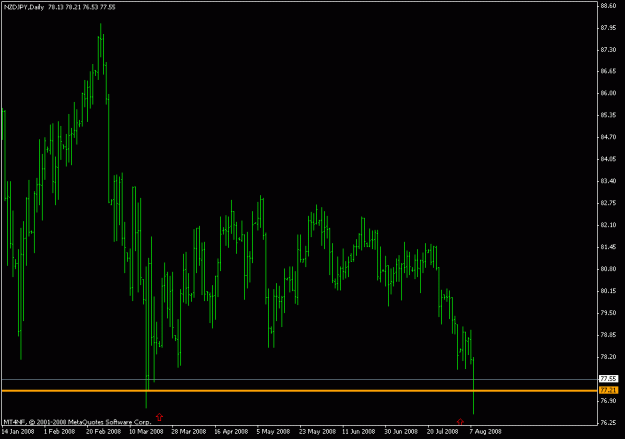Click the 14 Jan 2008 date label
Screen dimensions: 625x439
pos(18,431)
